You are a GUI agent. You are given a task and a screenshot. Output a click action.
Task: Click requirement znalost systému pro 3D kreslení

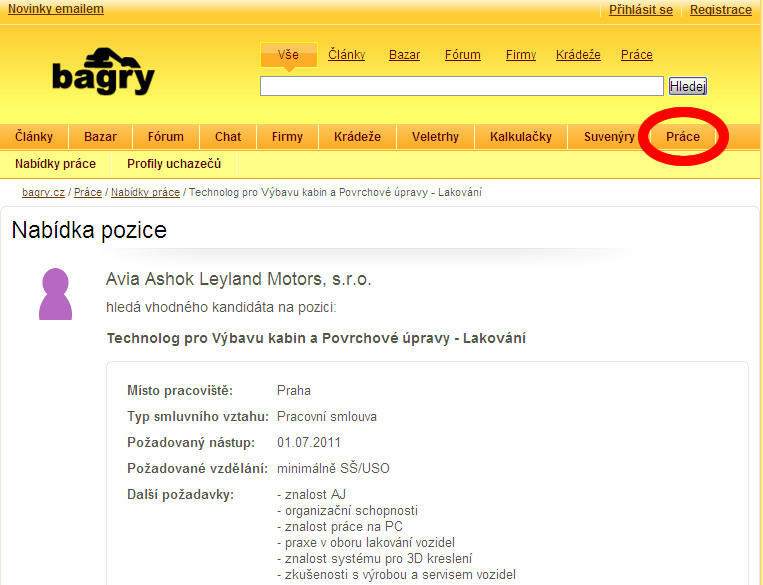pos(375,559)
